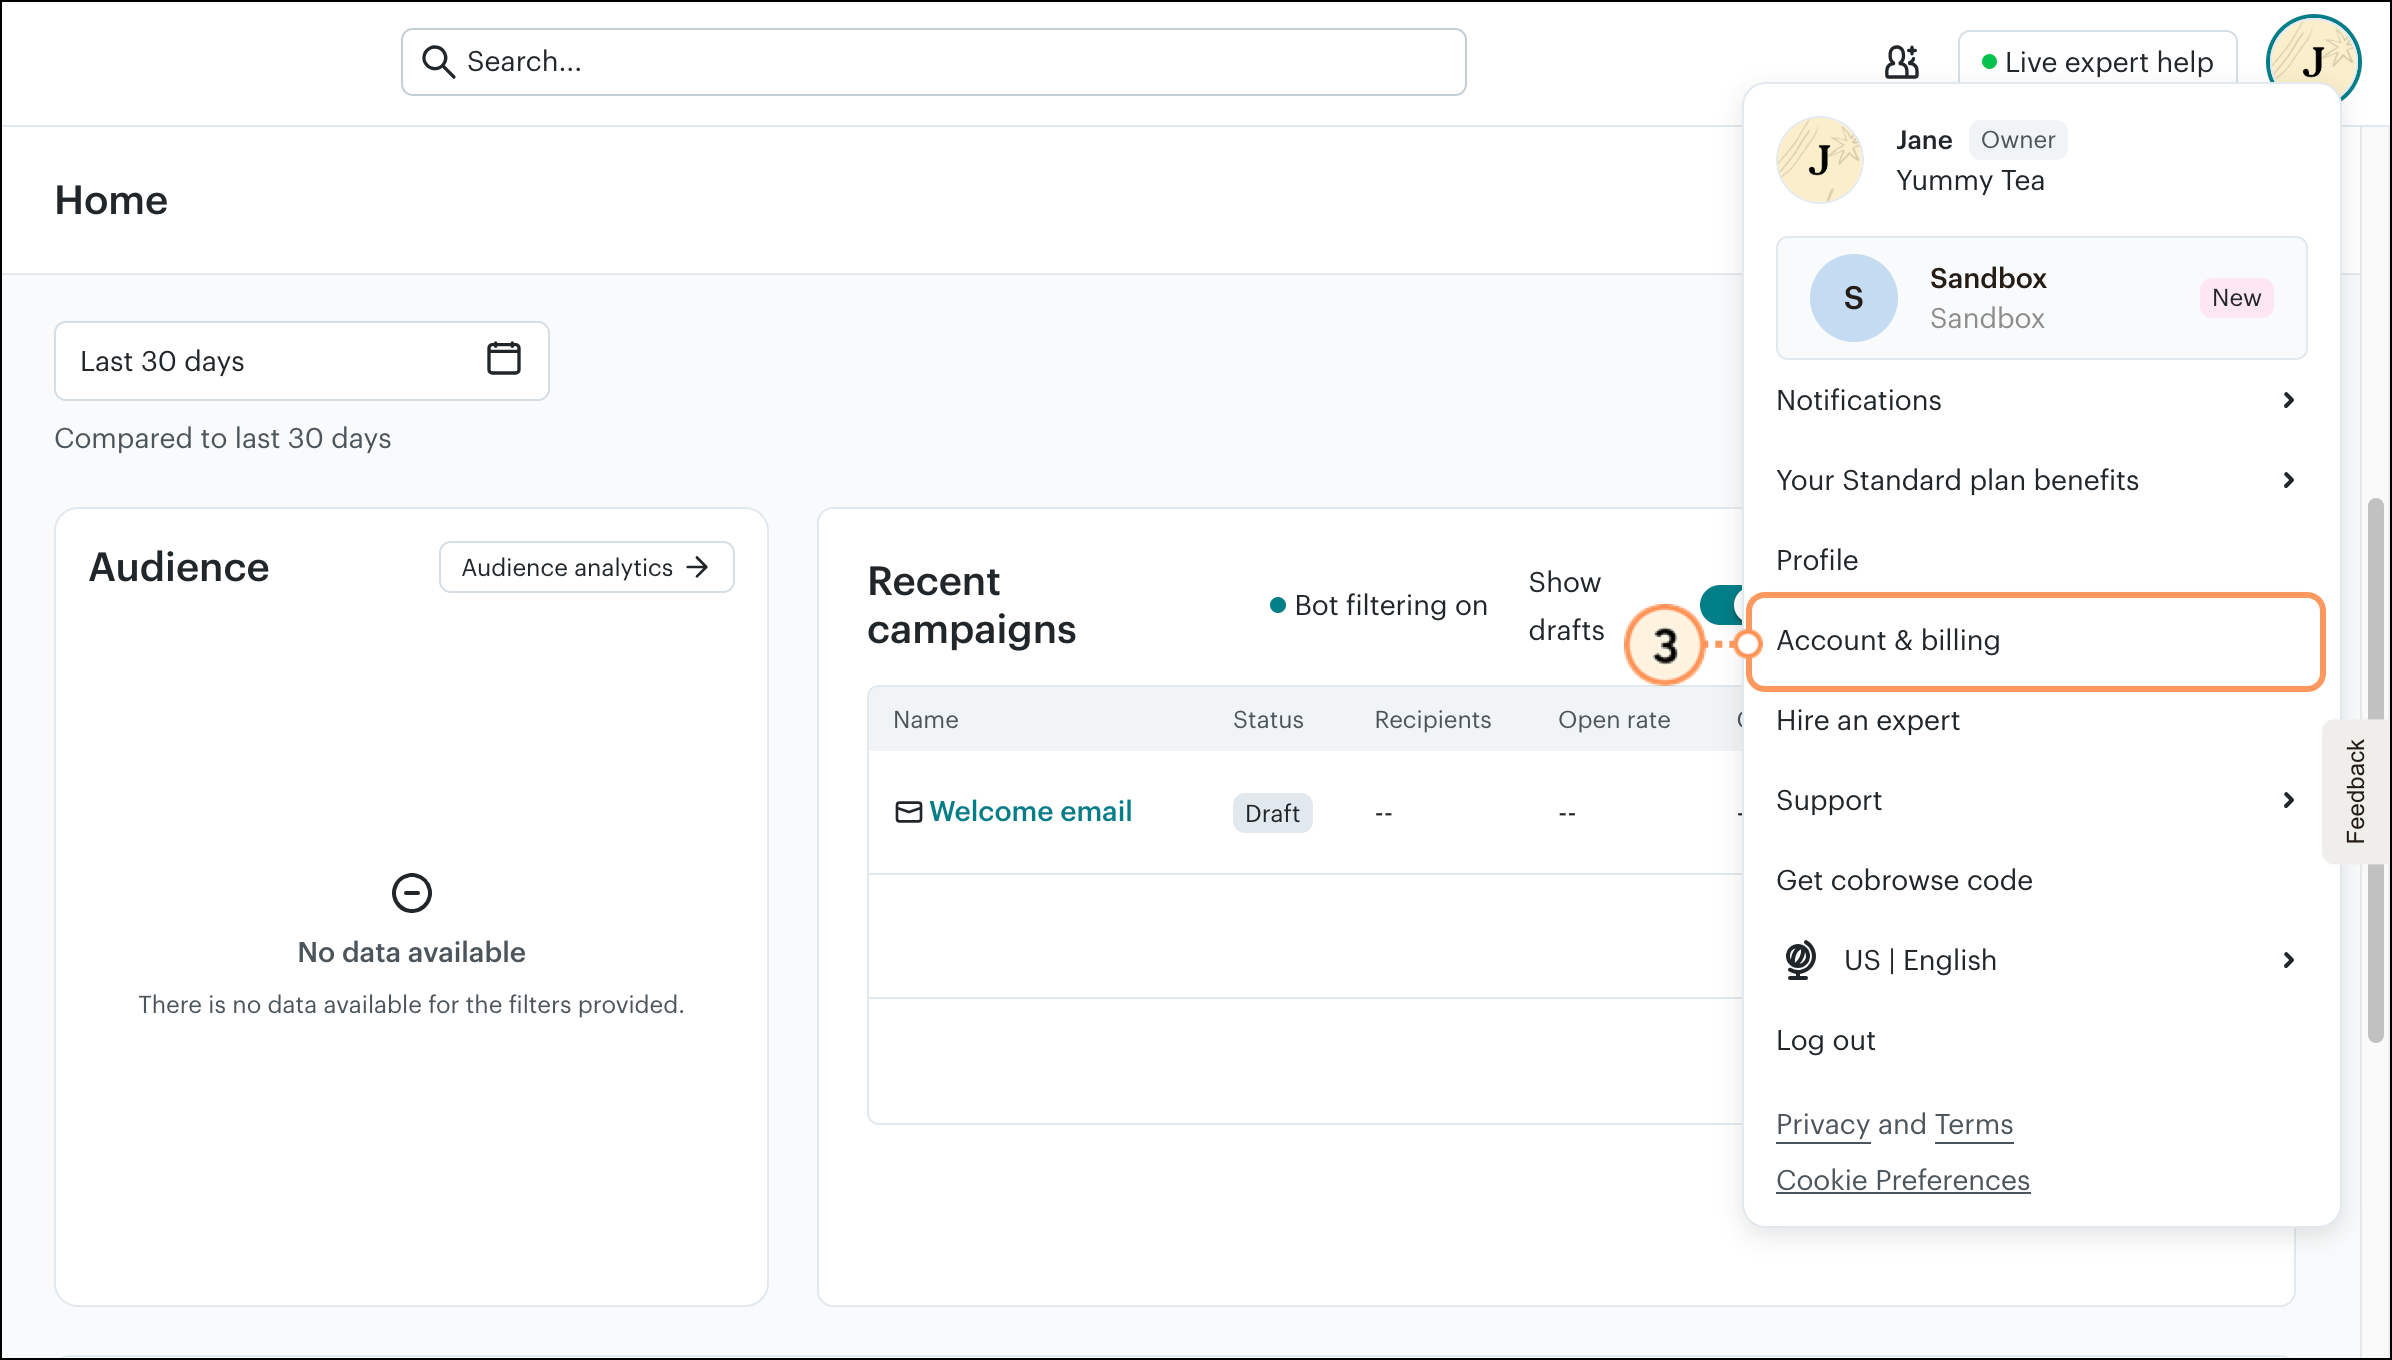The image size is (2392, 1360).
Task: Open the calendar icon in date range
Action: tap(503, 359)
